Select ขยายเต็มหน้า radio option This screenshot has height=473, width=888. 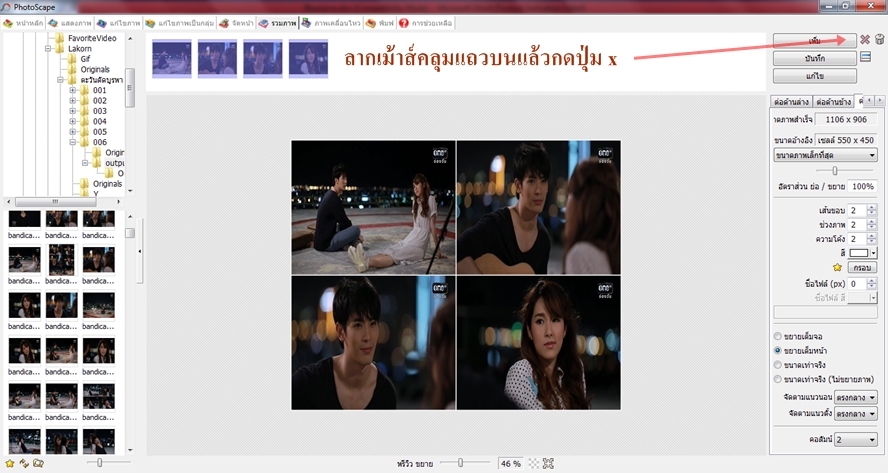point(778,351)
